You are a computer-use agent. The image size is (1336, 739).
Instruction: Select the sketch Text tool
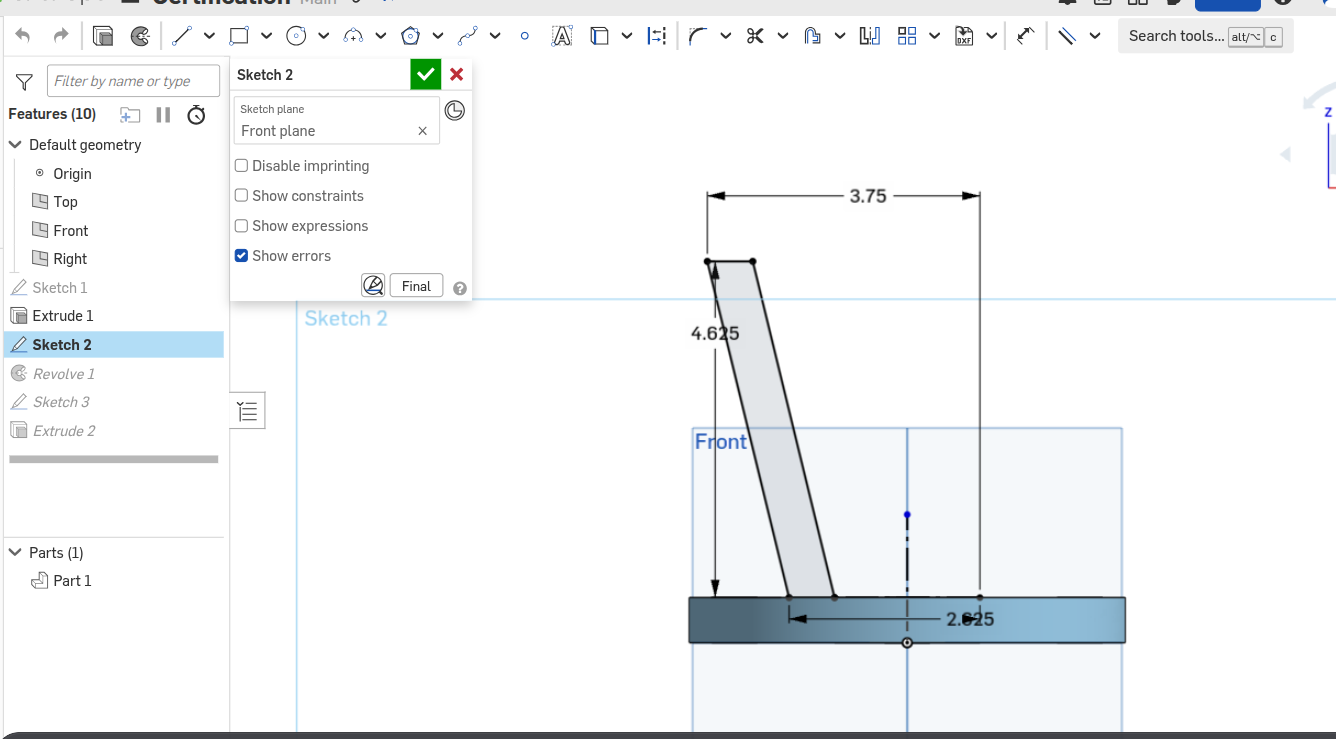coord(562,36)
